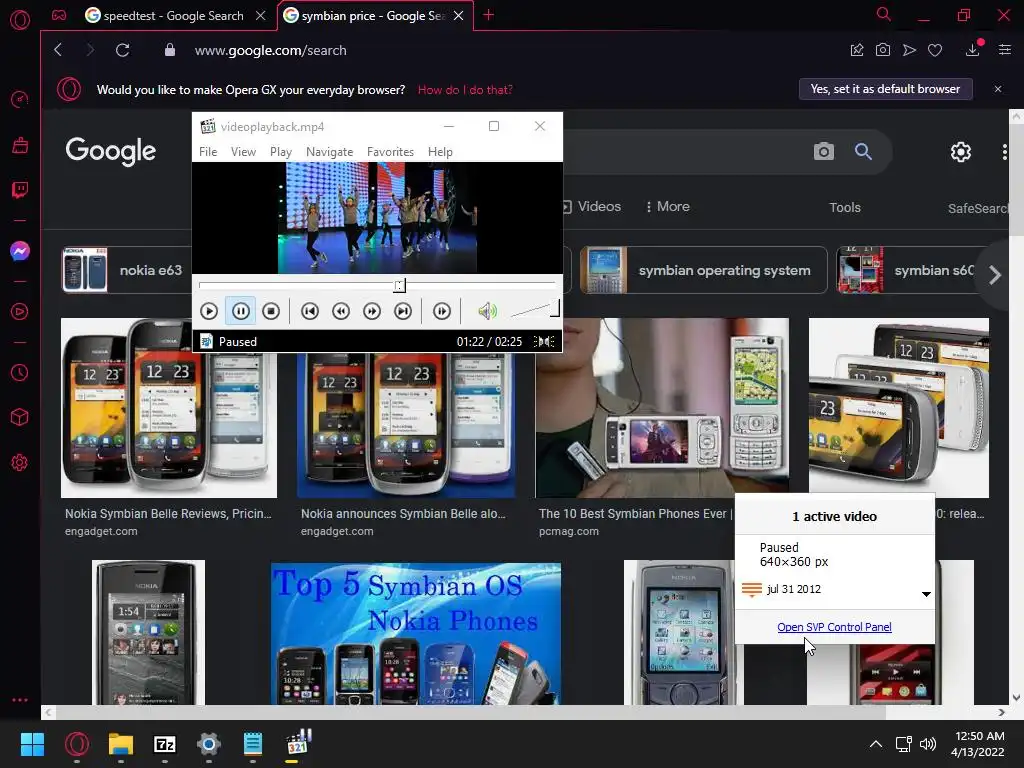Viewport: 1024px width, 768px height.
Task: Open the View menu in media player
Action: coord(243,152)
